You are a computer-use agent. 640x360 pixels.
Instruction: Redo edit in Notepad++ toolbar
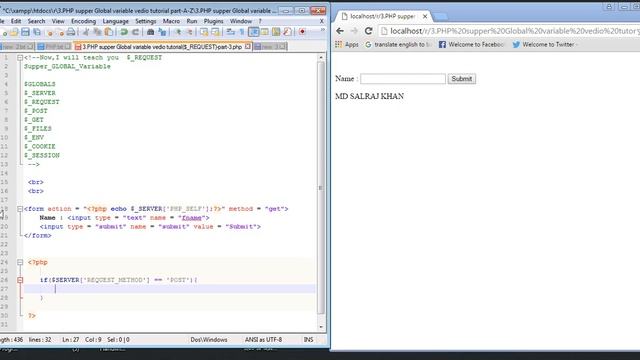[135, 32]
